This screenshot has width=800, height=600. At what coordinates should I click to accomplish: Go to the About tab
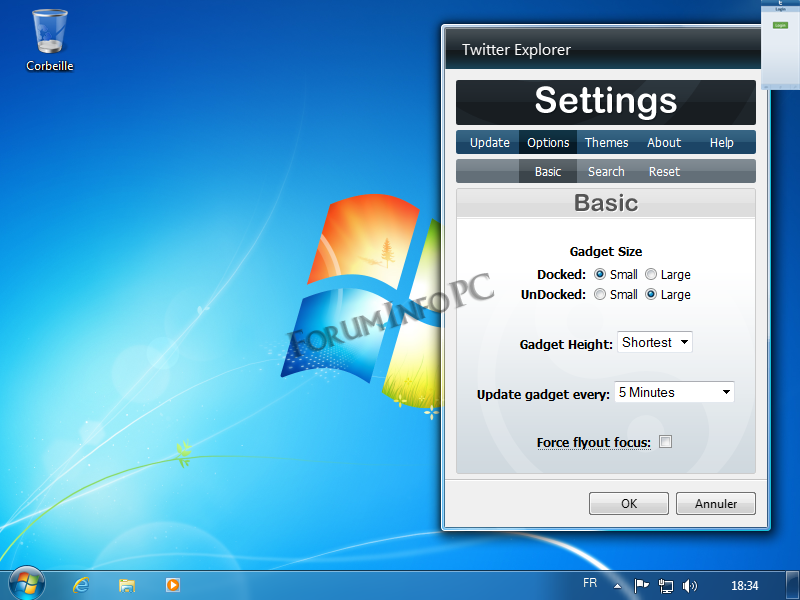pos(664,142)
